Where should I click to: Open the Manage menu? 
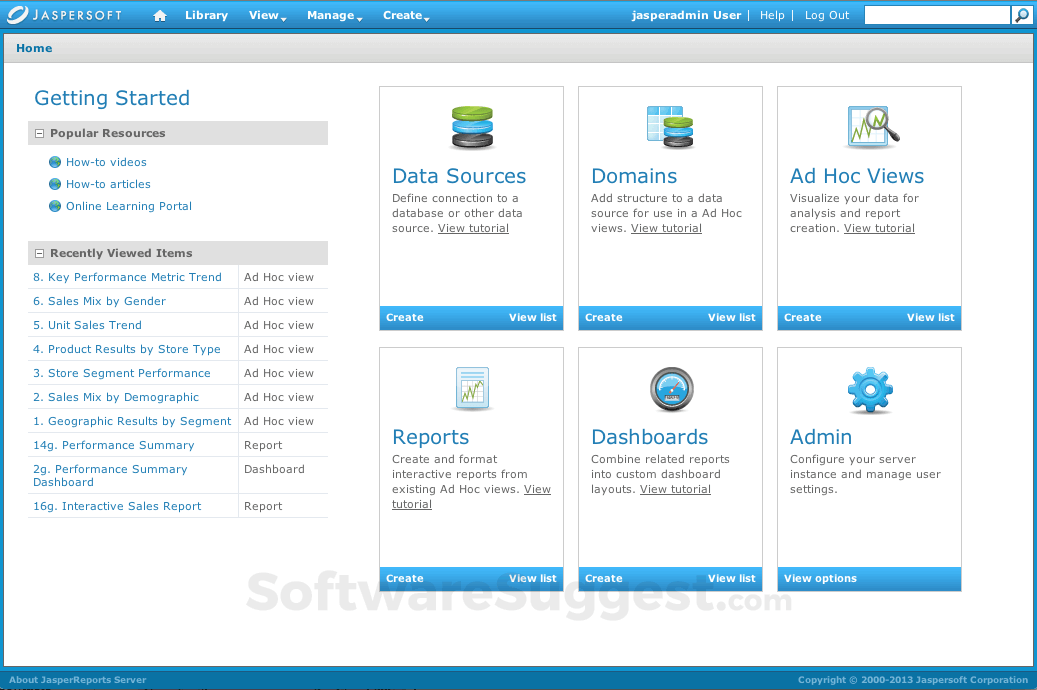[330, 16]
